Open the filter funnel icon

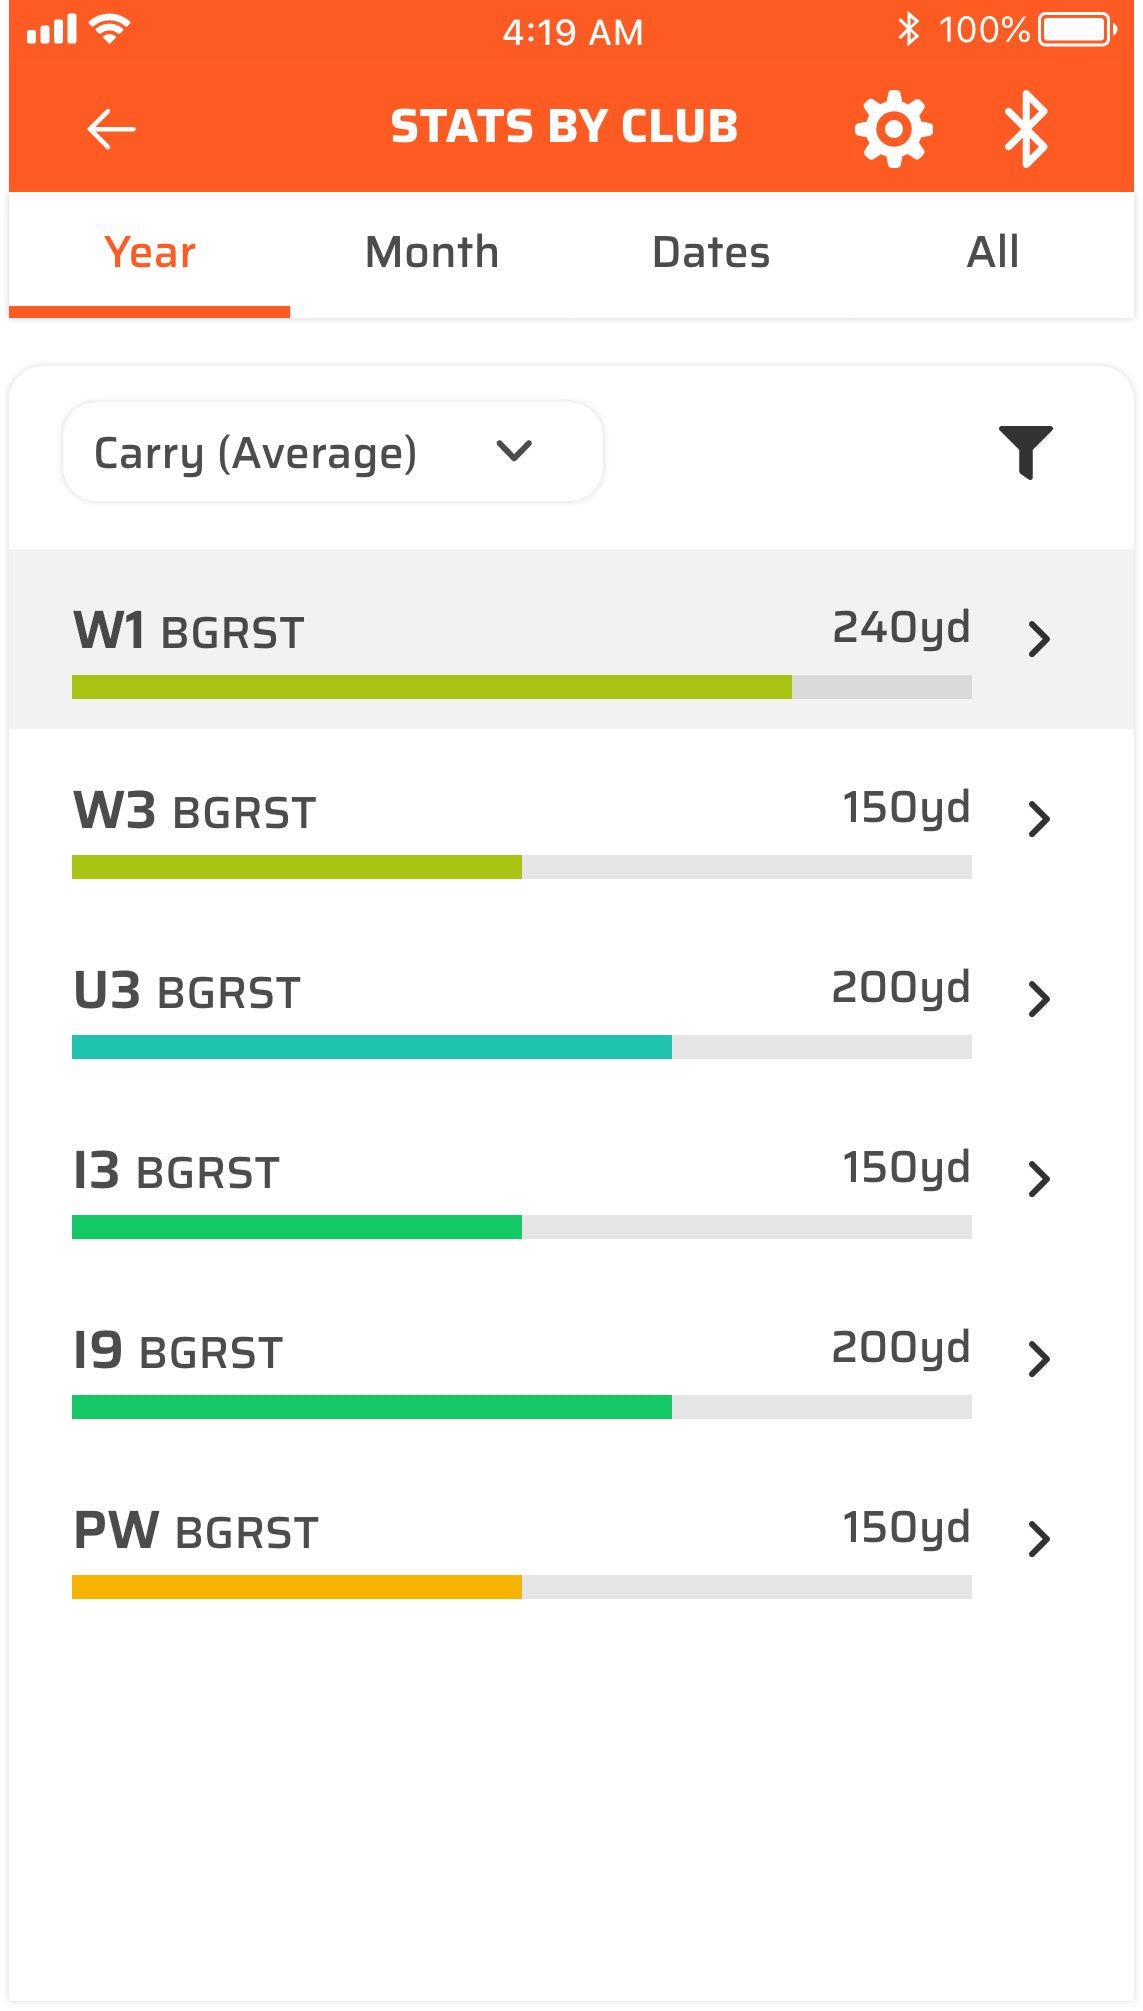(x=1025, y=452)
